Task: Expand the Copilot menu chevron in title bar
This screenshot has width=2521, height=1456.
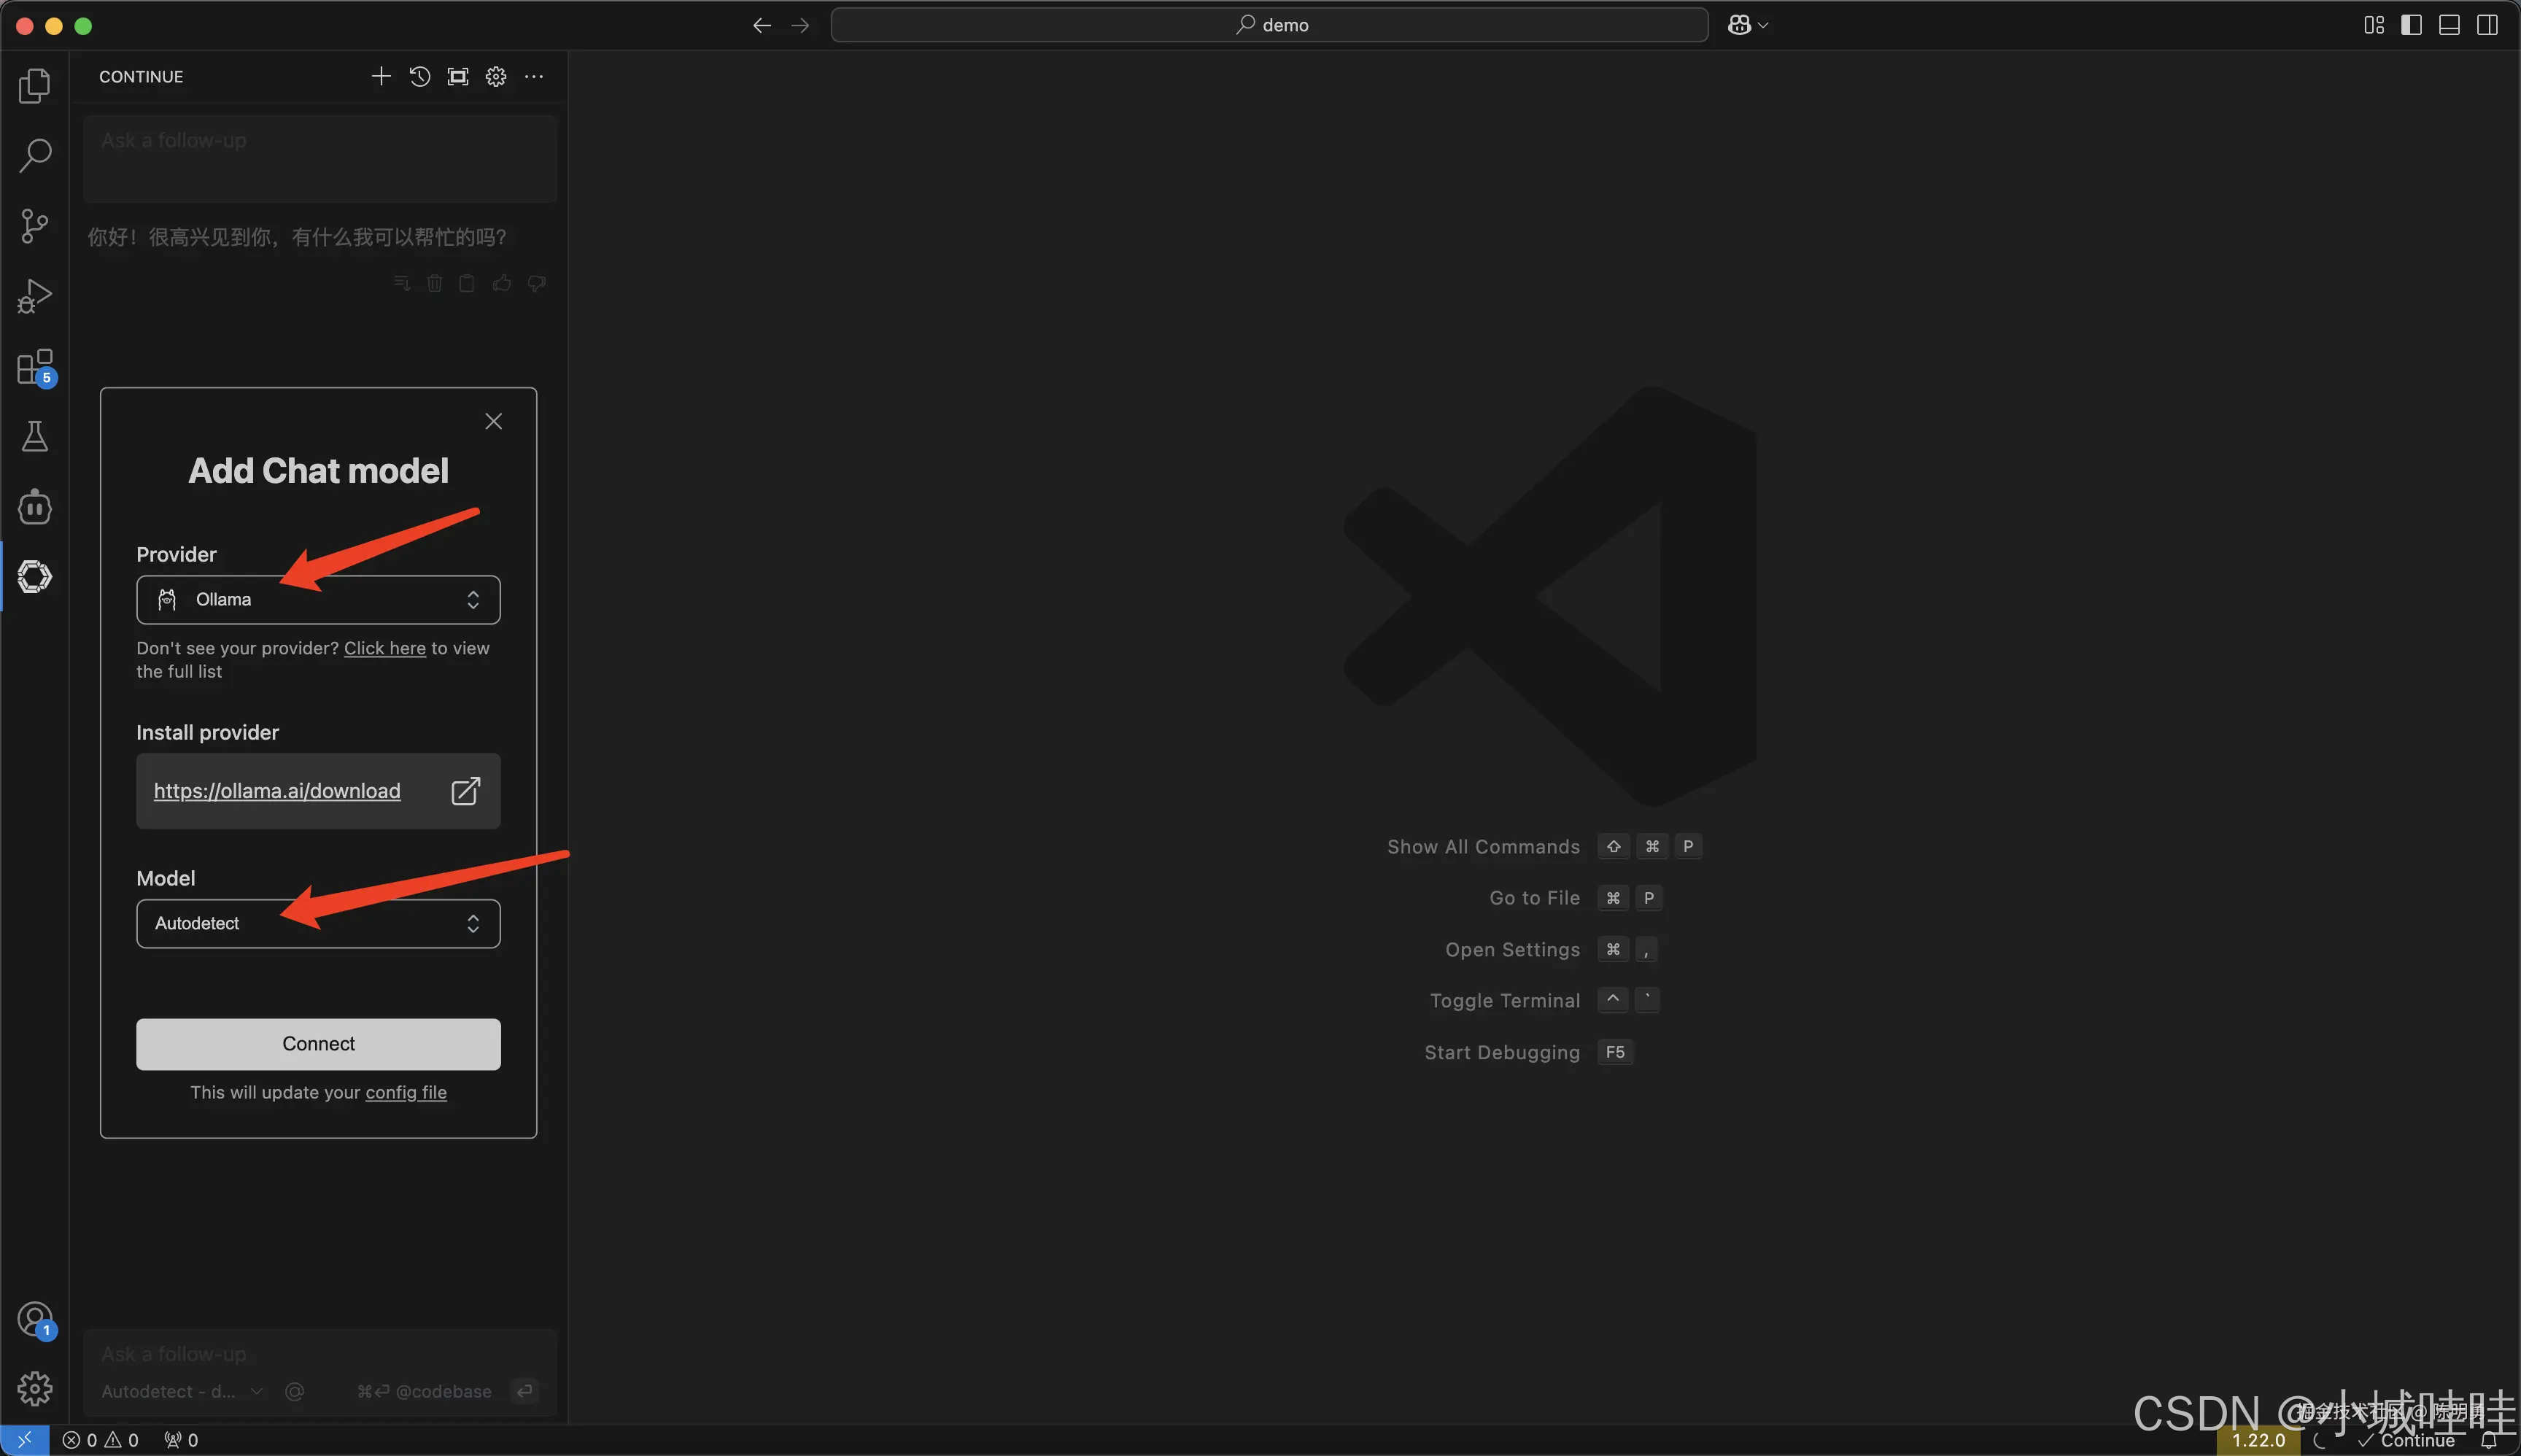Action: (x=1763, y=25)
